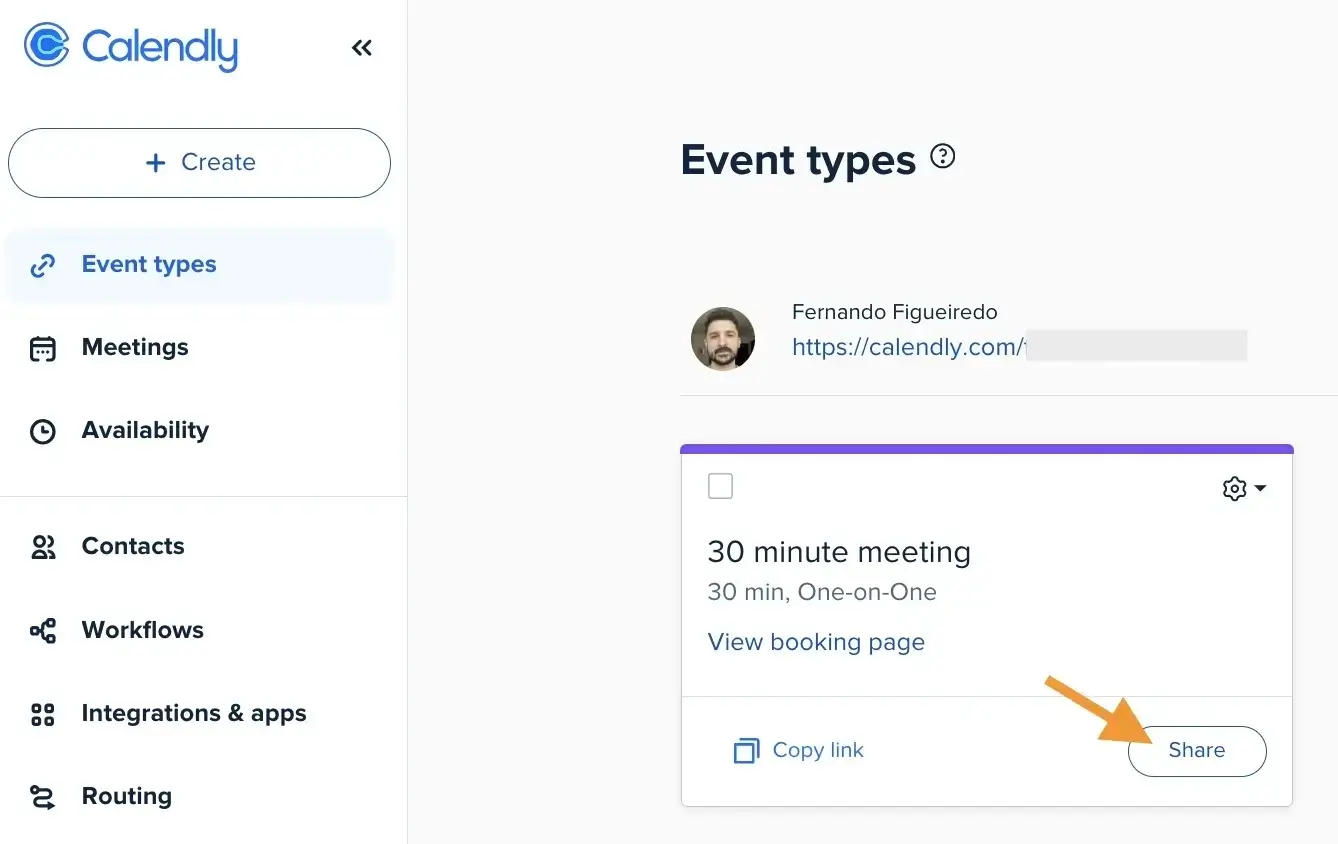The height and width of the screenshot is (844, 1338).
Task: Click the '30 min, One-on-One' text
Action: (822, 592)
